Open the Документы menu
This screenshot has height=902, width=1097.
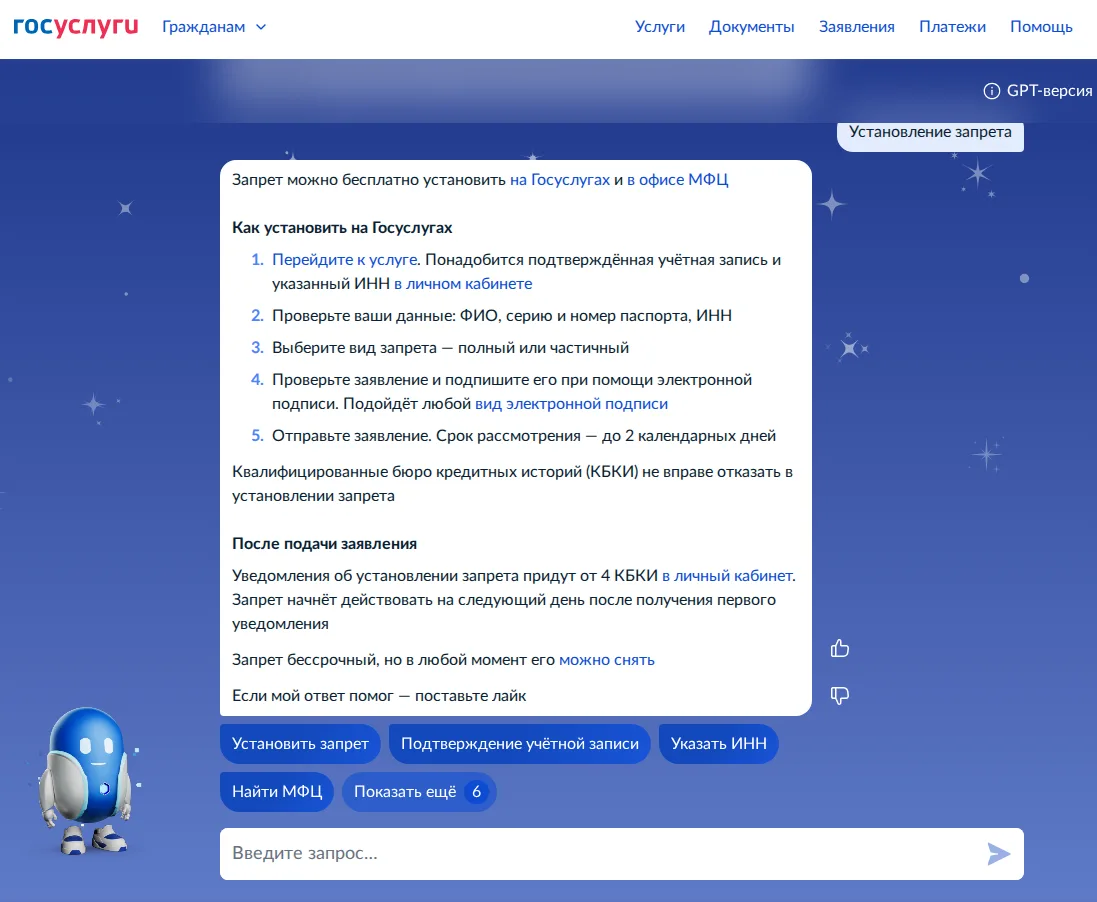tap(751, 27)
